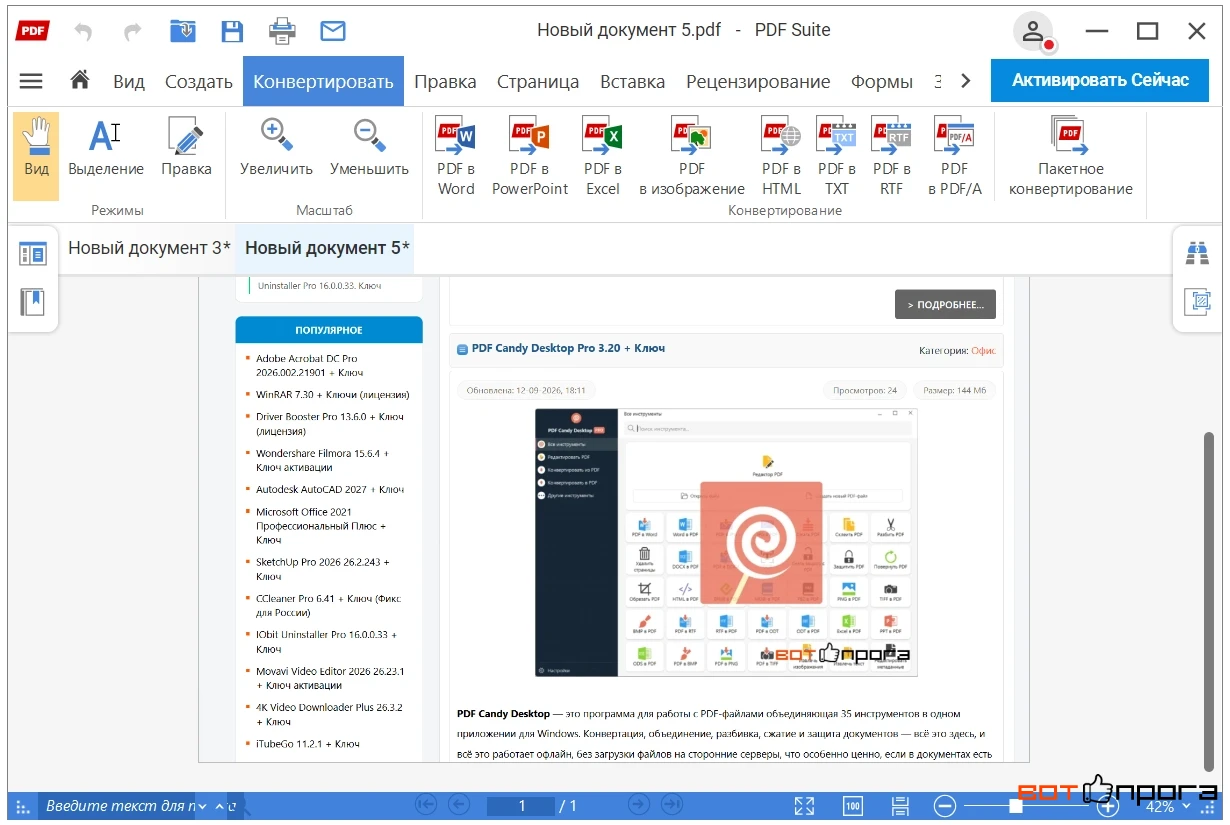
Task: Click the Активировать Сейчас button
Action: (x=1100, y=80)
